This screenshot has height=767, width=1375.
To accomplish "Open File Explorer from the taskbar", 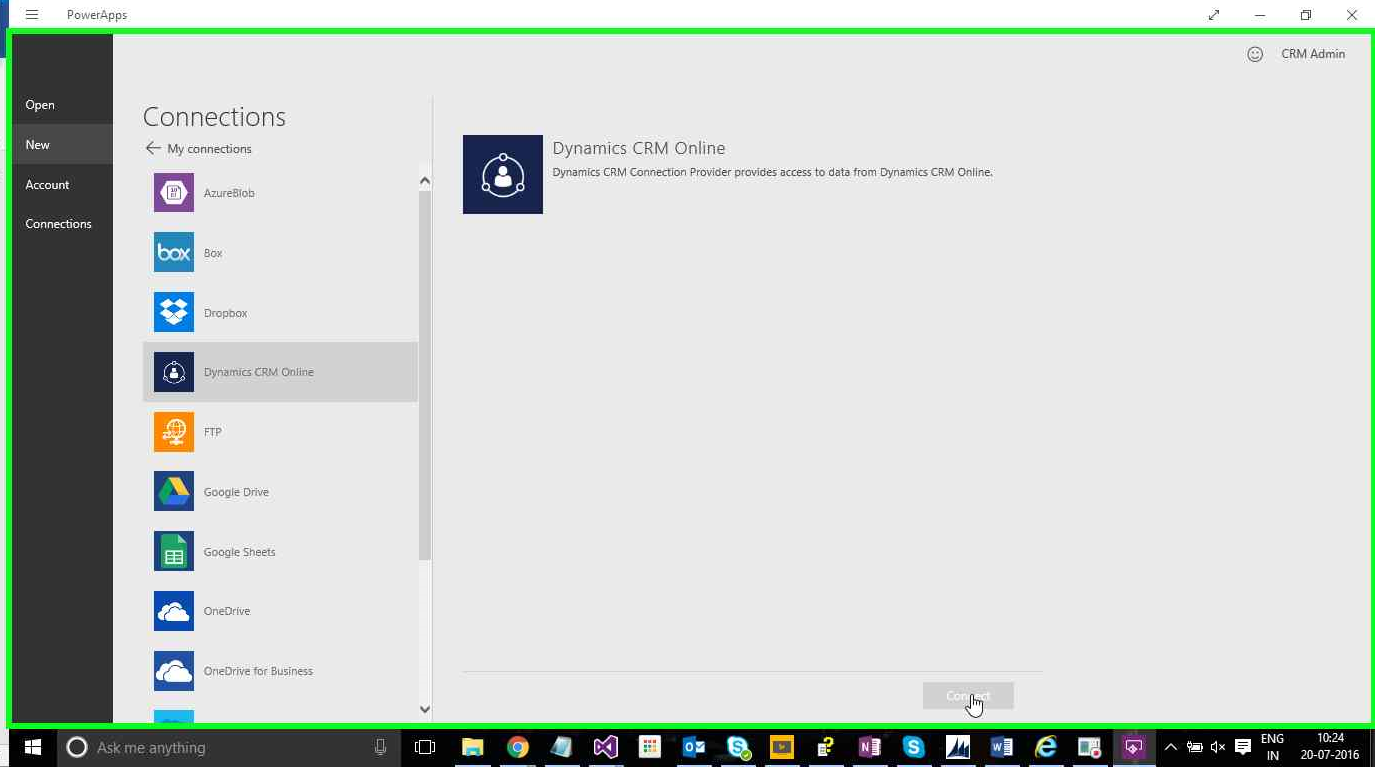I will pyautogui.click(x=472, y=747).
